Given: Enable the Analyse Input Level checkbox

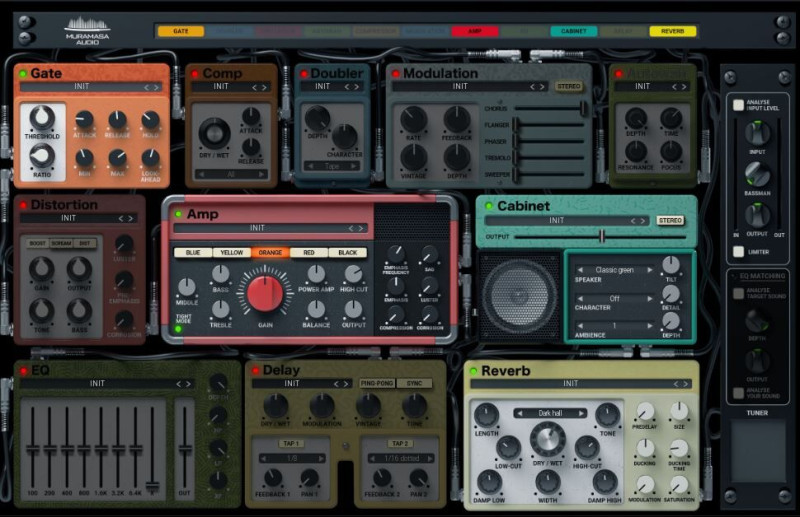Looking at the screenshot, I should (738, 105).
